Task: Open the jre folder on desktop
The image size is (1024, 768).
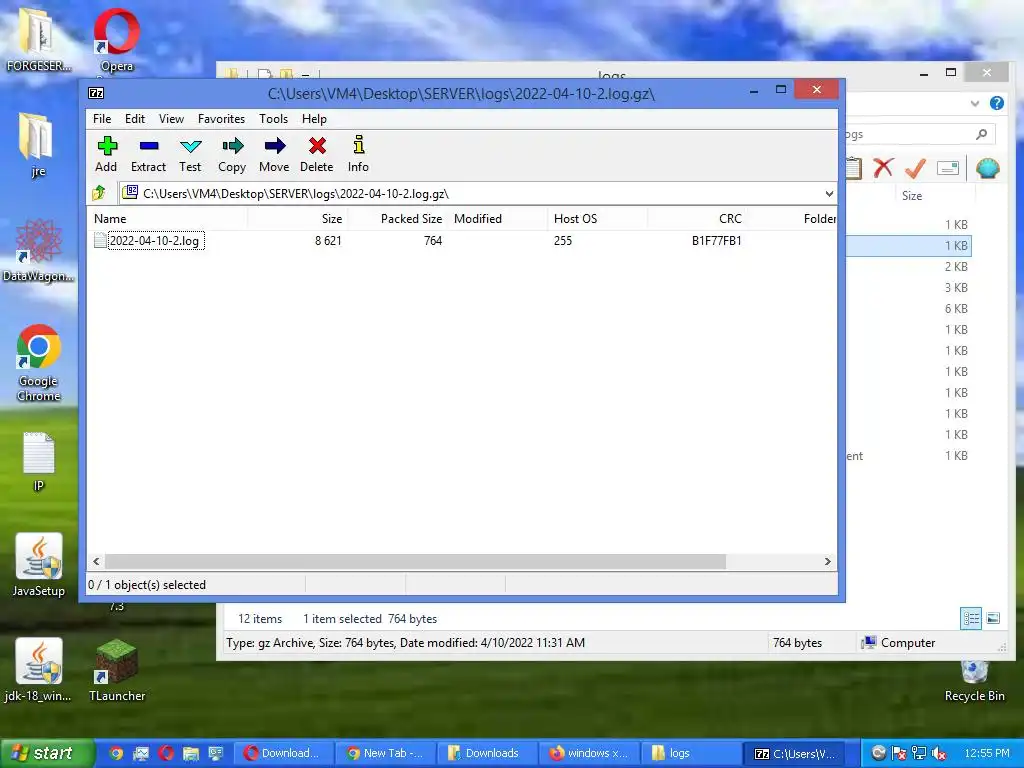Action: tap(38, 144)
